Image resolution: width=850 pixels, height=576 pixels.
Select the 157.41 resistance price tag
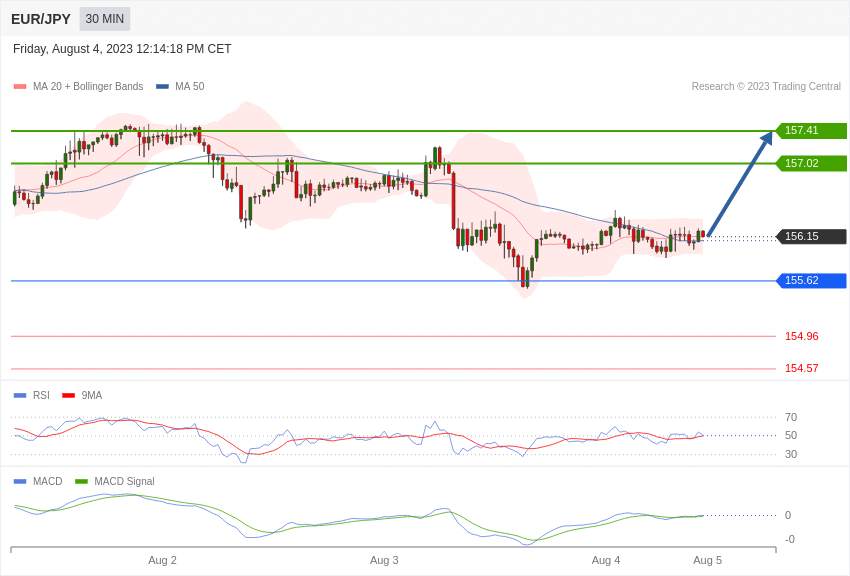click(811, 131)
